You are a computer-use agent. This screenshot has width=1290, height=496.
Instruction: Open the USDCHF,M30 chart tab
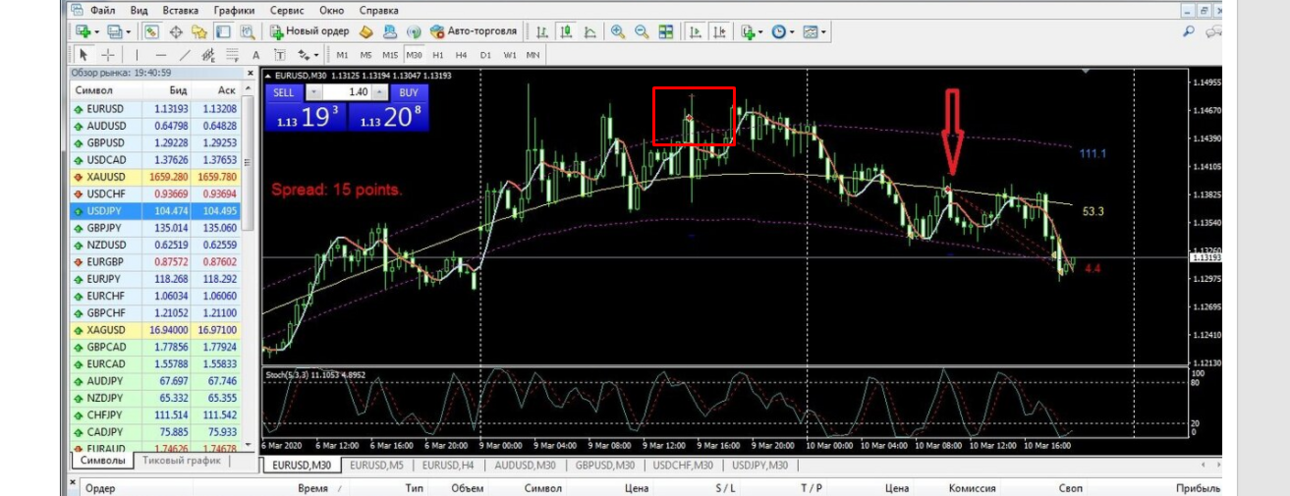pos(683,465)
